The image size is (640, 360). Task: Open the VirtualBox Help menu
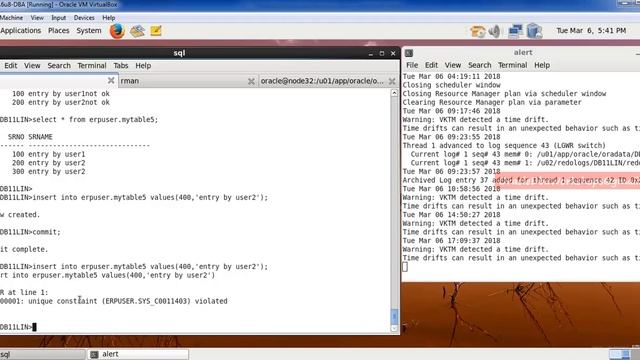pyautogui.click(x=109, y=18)
